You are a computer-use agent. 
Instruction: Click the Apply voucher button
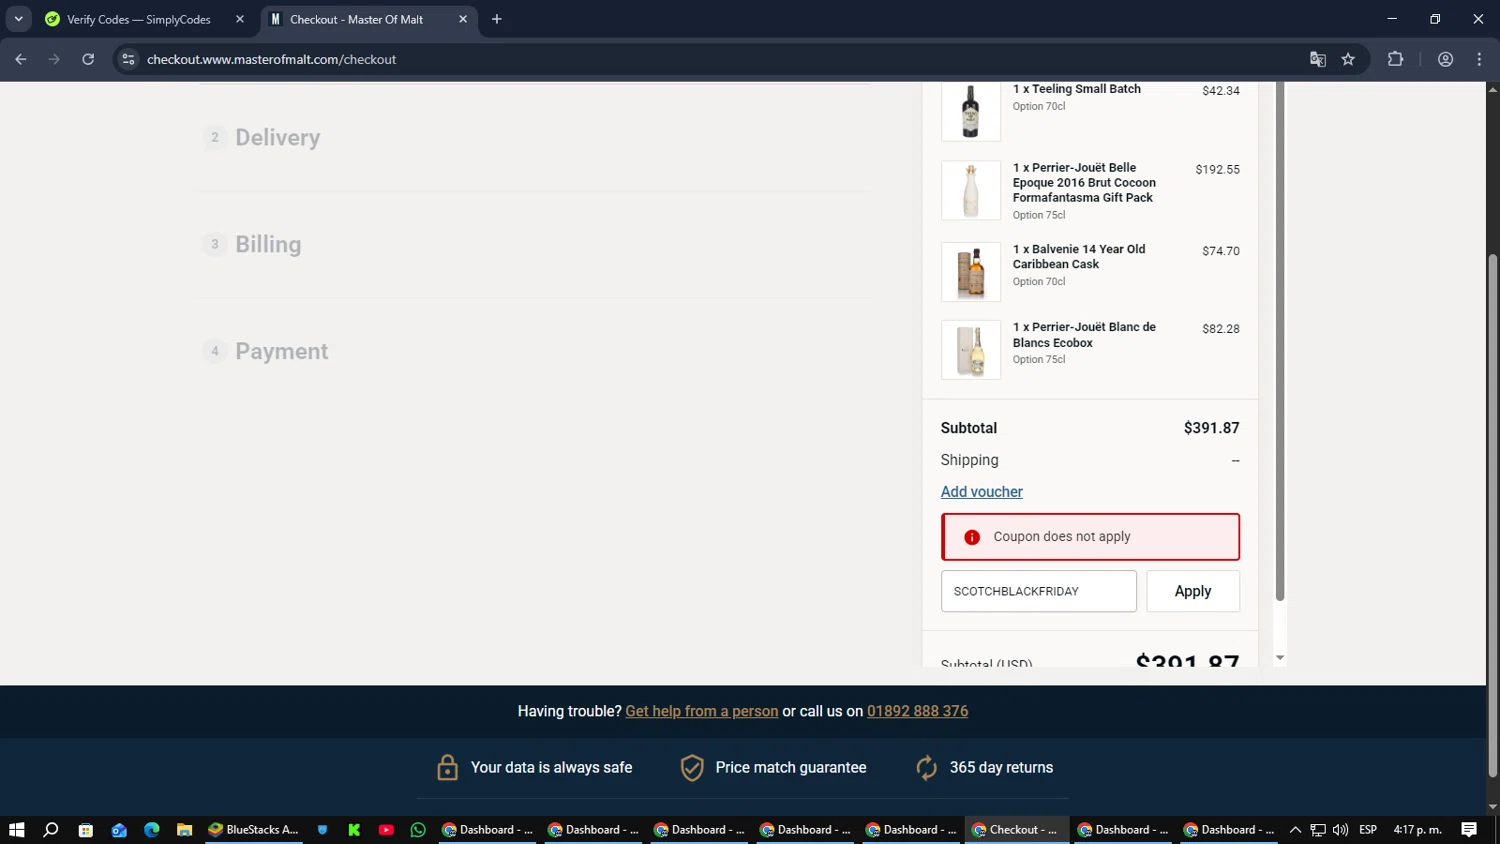tap(1193, 591)
